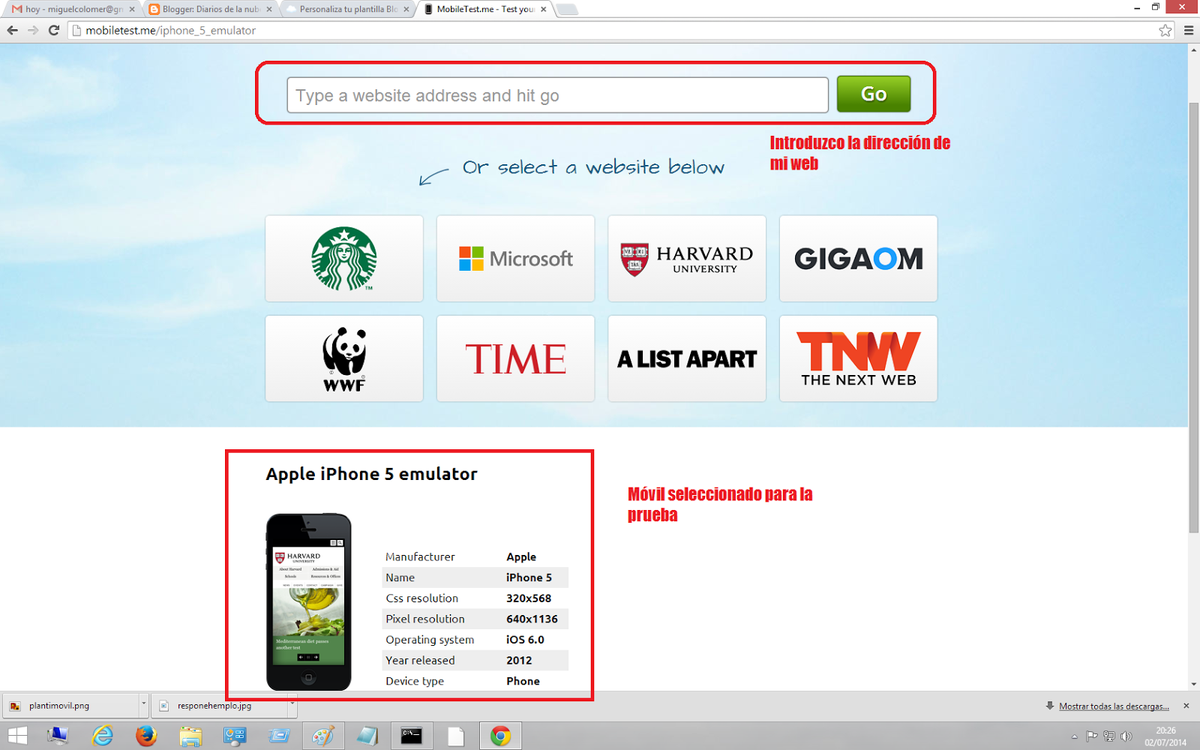Close the Personaliza tu plantilla tab
Image resolution: width=1200 pixels, height=750 pixels.
click(407, 9)
